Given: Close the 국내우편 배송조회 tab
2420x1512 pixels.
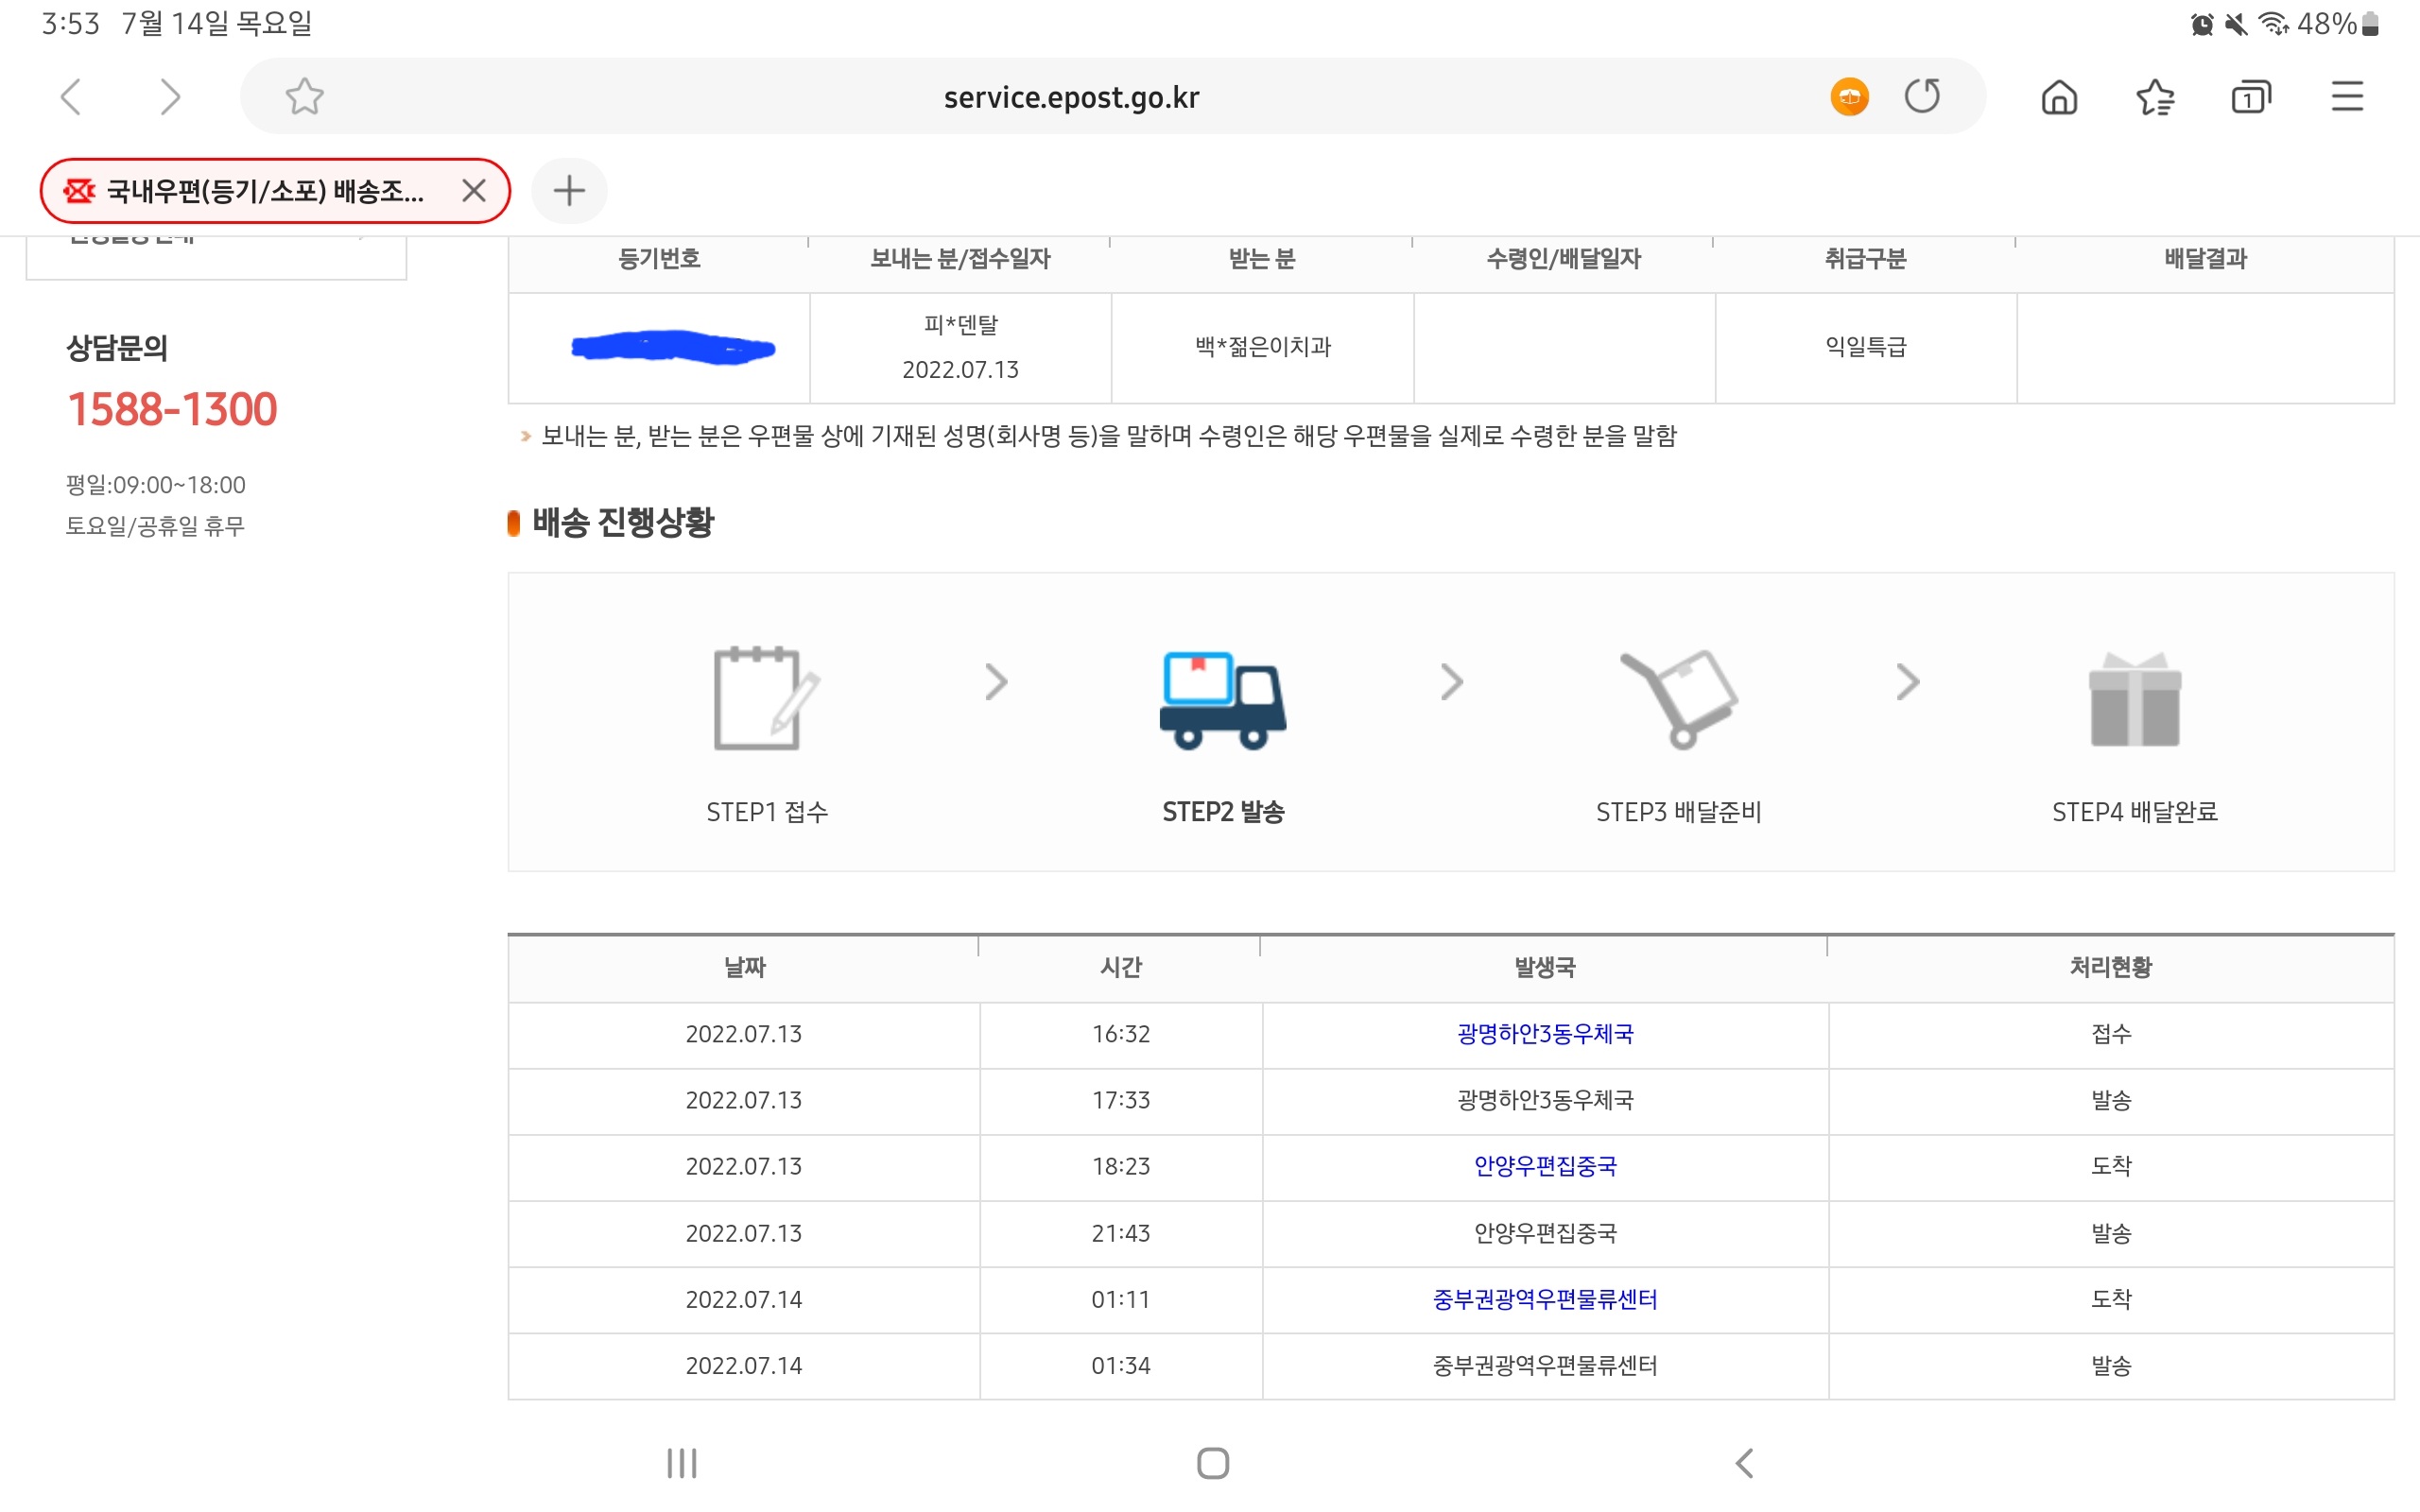Looking at the screenshot, I should tap(474, 190).
